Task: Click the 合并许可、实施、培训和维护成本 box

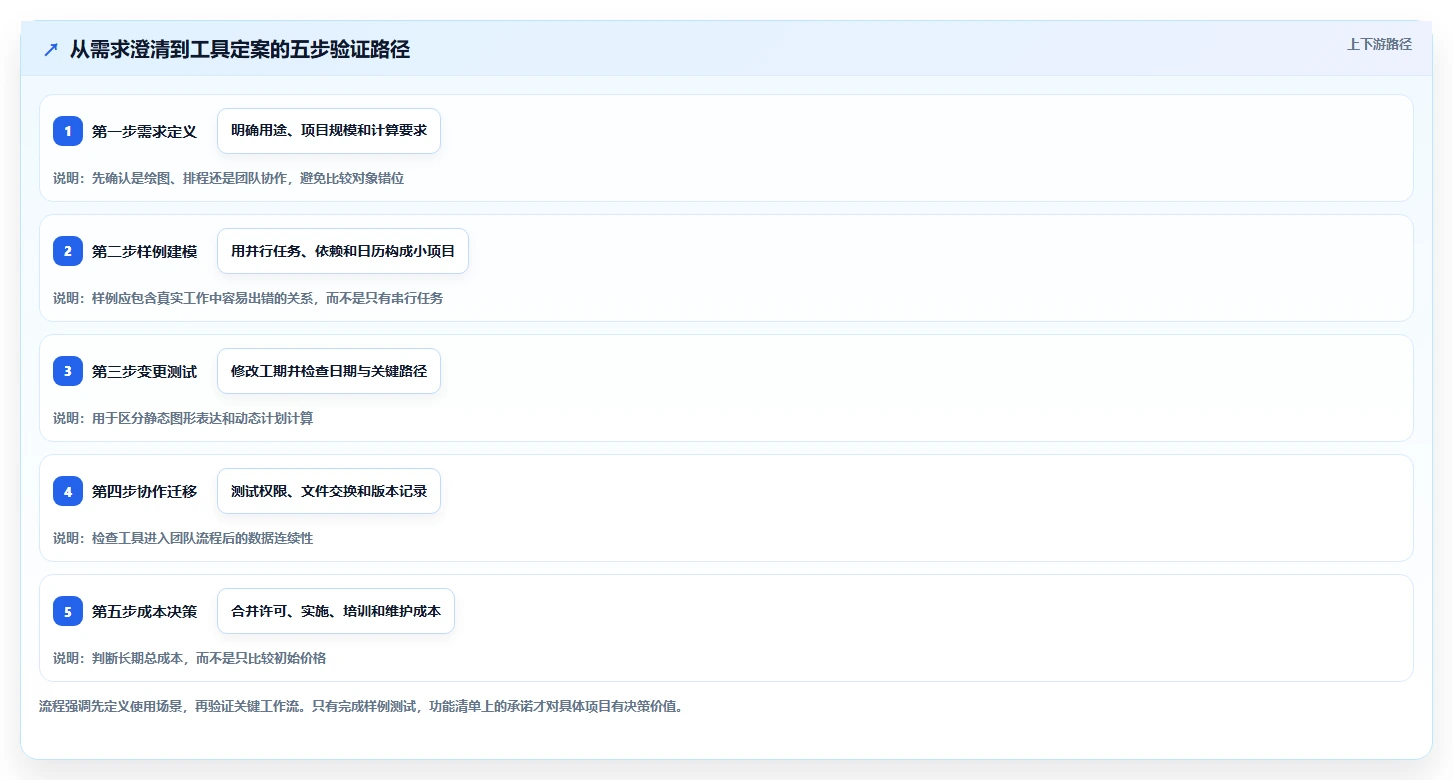Action: tap(336, 611)
